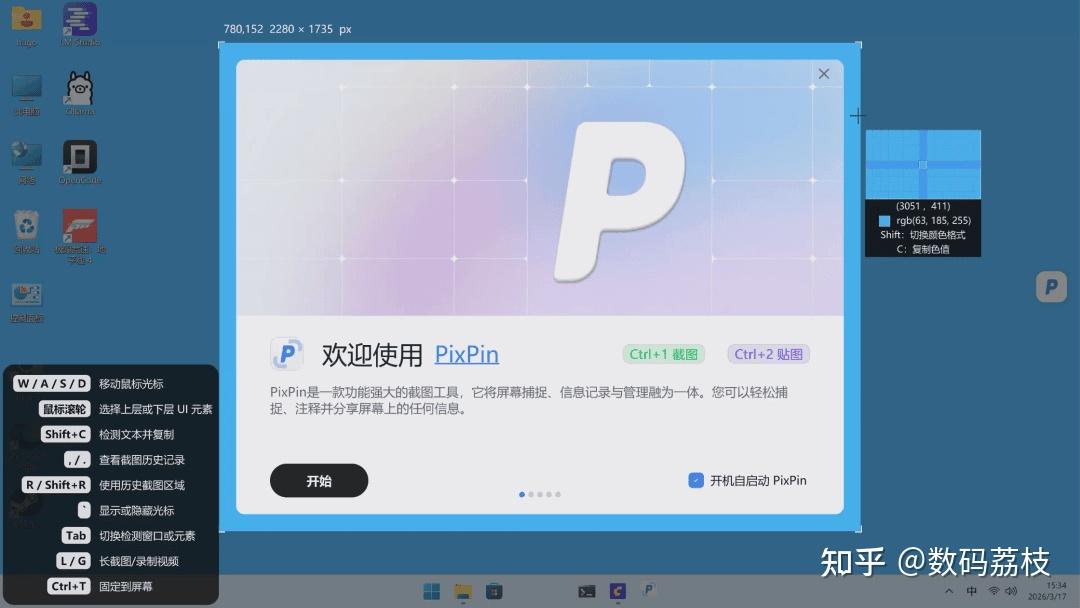Click the 固定到屏幕 hint text
Screen dimensions: 1080x608
pyautogui.click(x=125, y=587)
